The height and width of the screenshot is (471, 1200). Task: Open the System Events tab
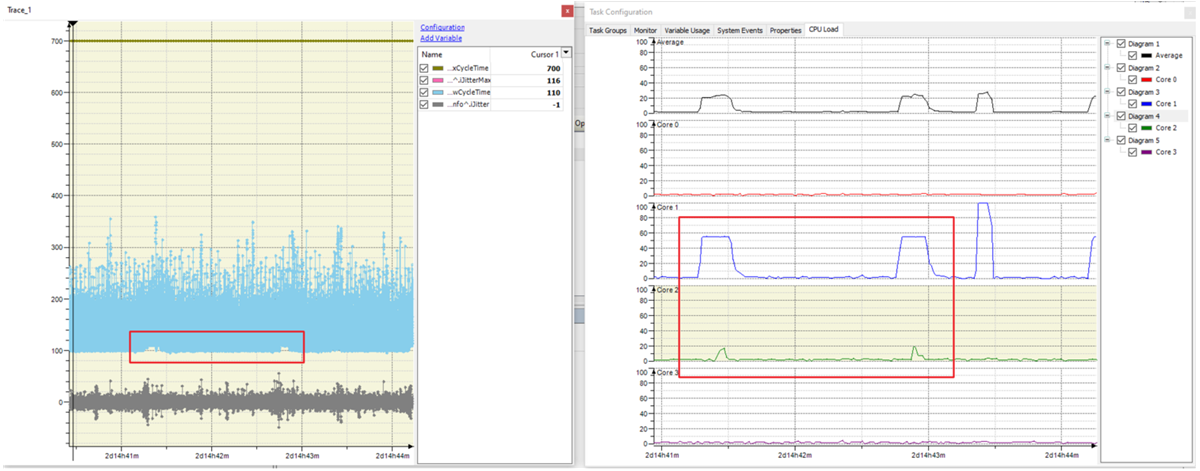739,31
